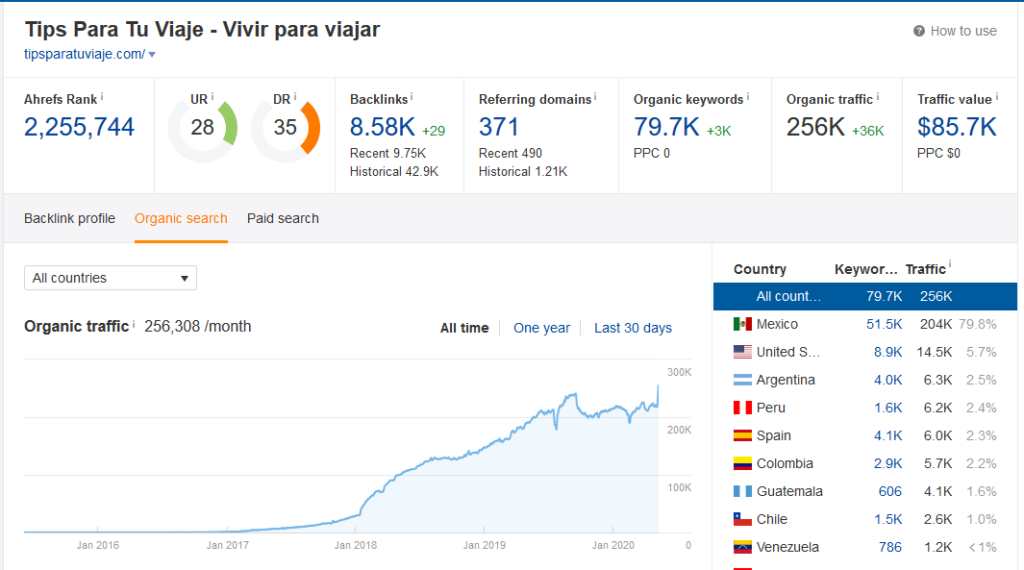Image resolution: width=1024 pixels, height=570 pixels.
Task: Click the Peru flag icon
Action: (x=743, y=407)
